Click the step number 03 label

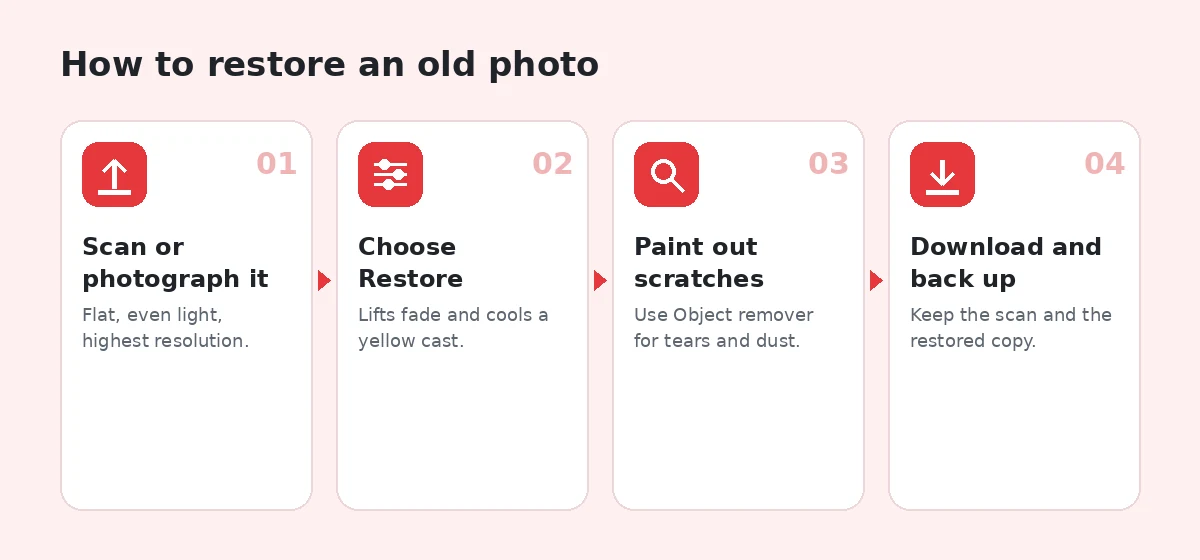pyautogui.click(x=829, y=164)
